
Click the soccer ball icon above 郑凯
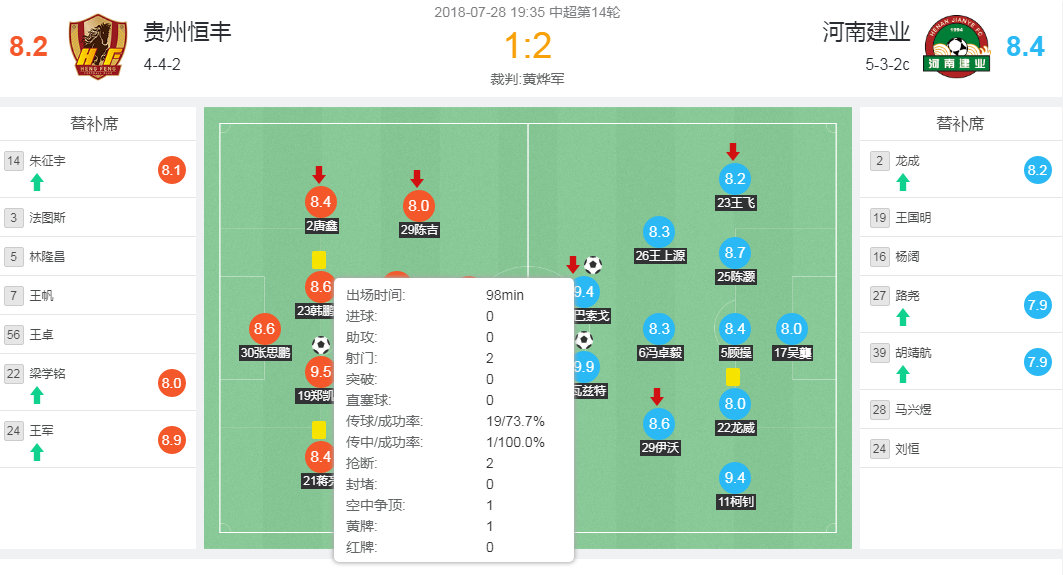pos(320,345)
